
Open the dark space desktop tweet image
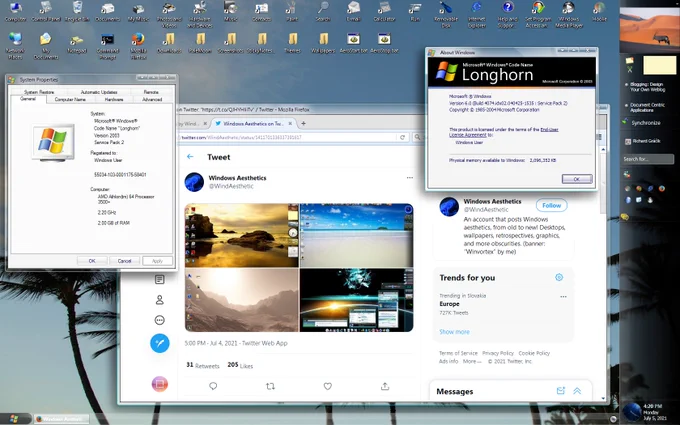[356, 300]
